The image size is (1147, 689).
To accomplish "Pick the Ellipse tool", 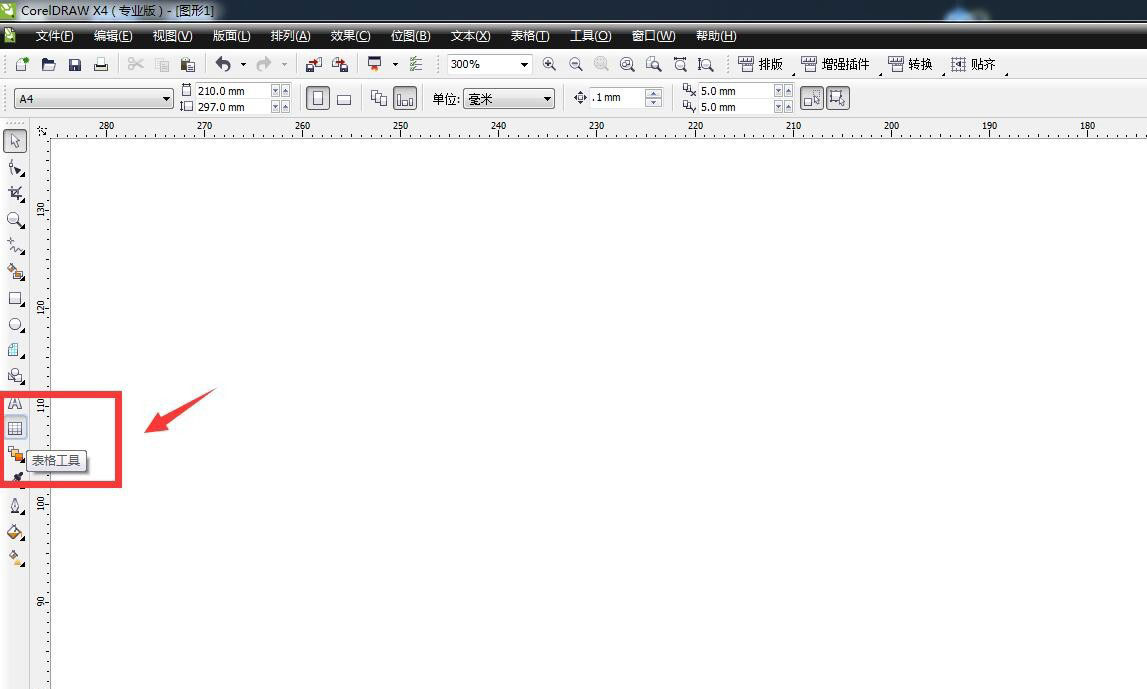I will point(15,324).
